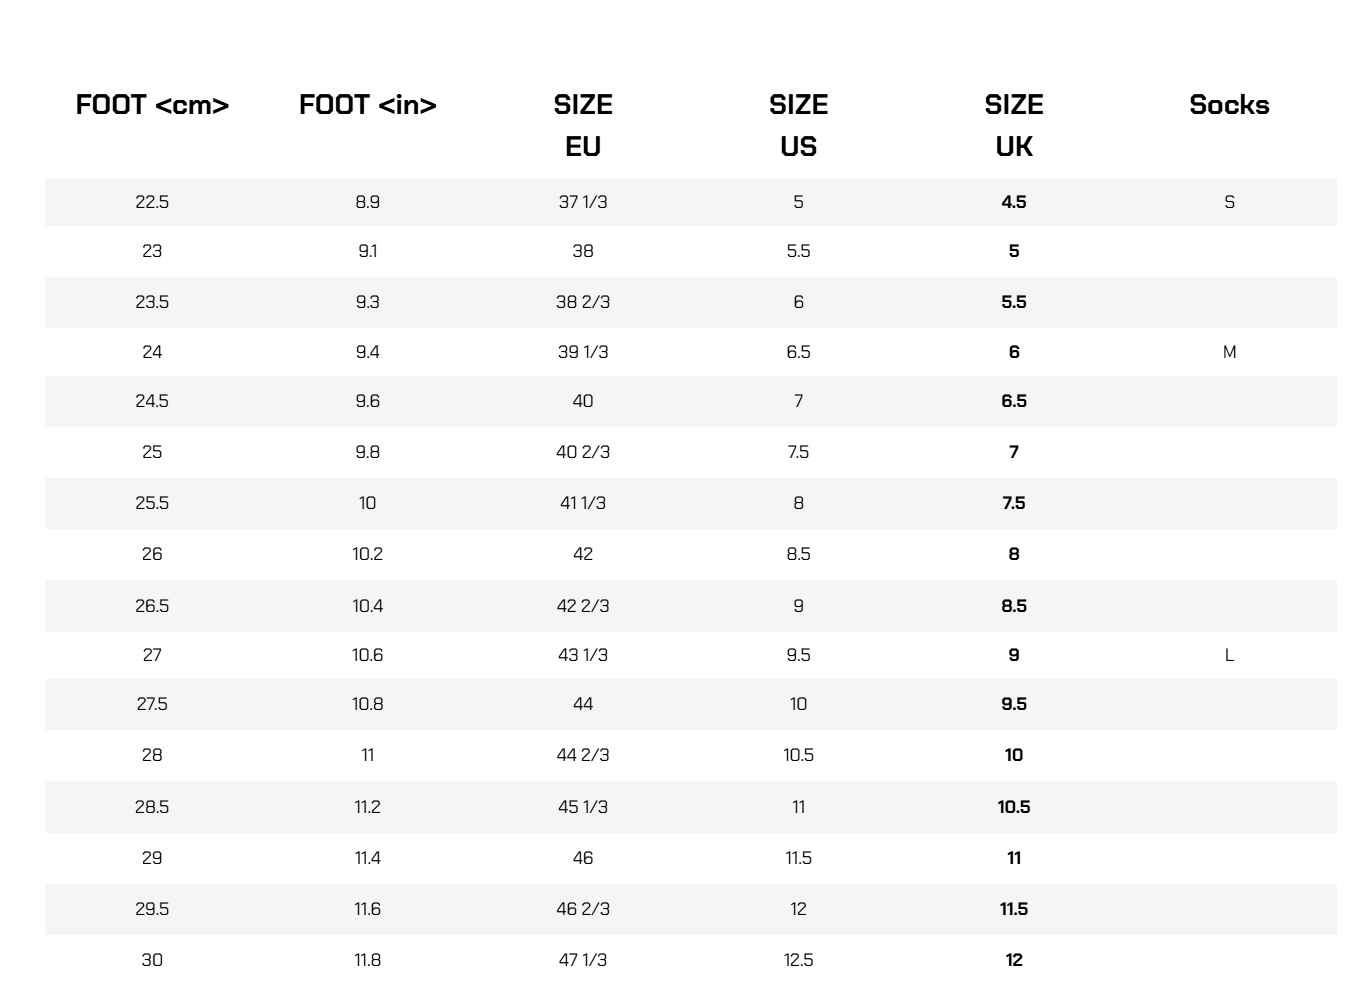Click the US size 12.5 cell

click(x=798, y=960)
